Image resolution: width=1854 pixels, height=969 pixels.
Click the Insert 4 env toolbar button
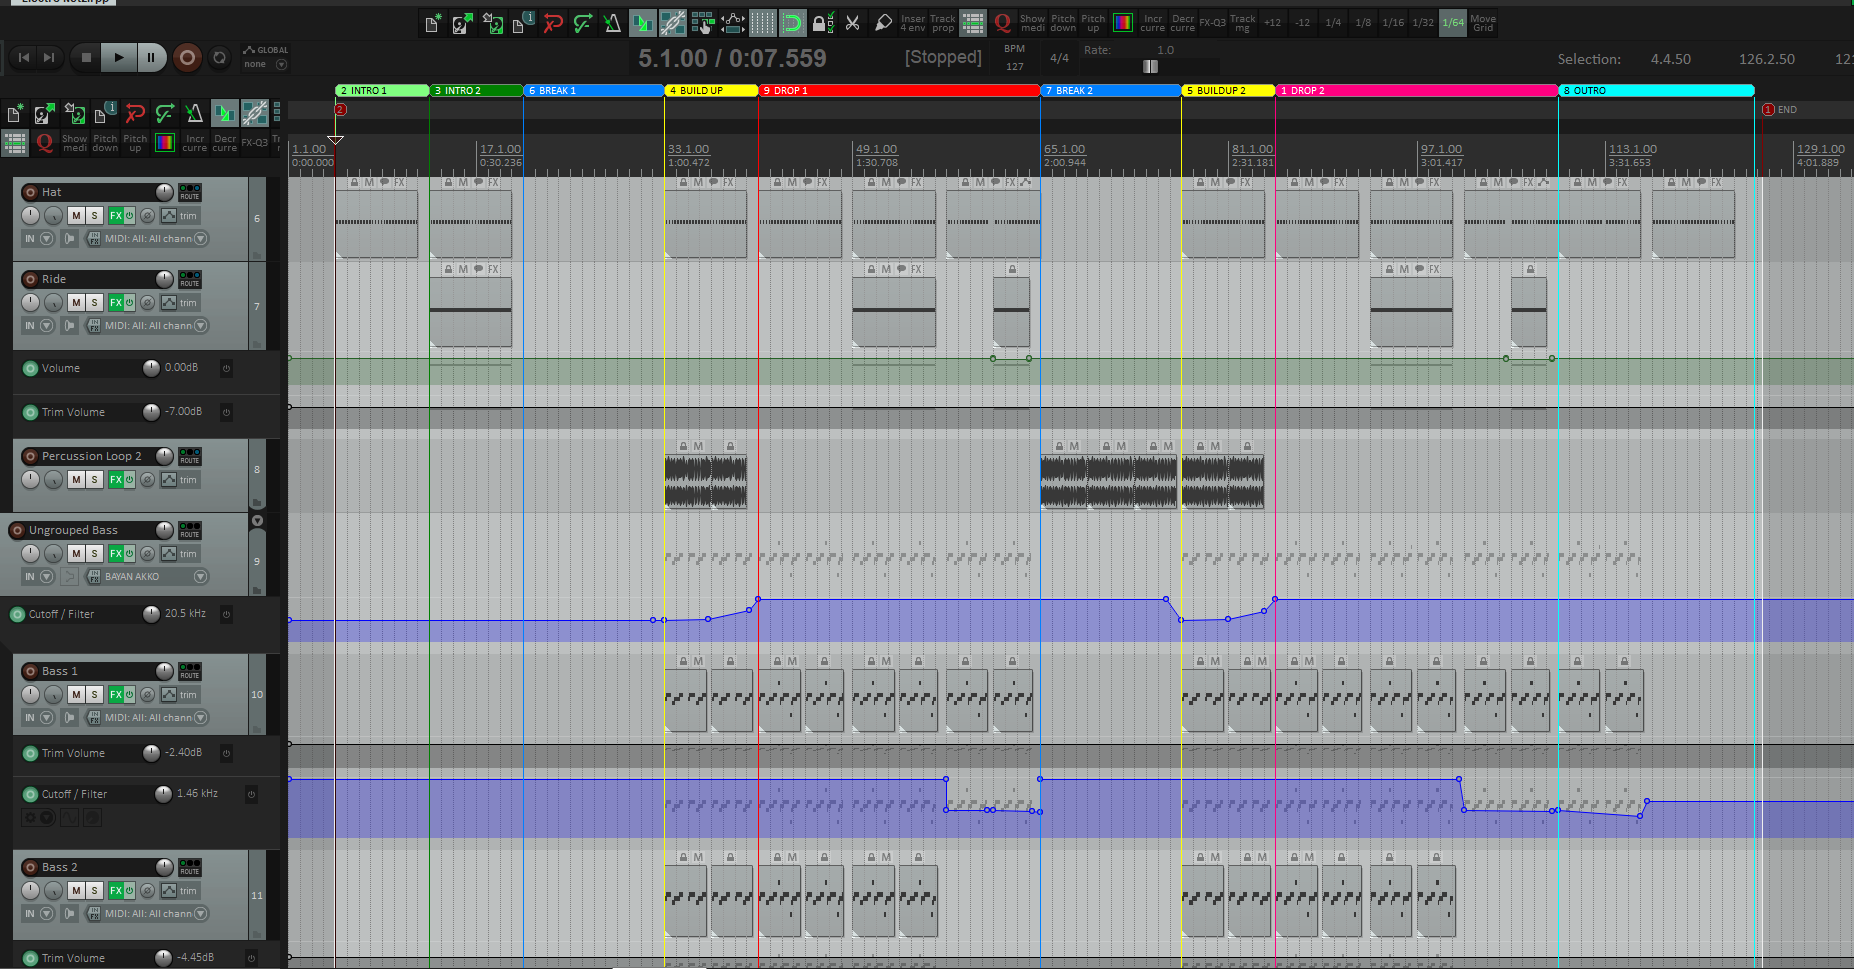(913, 23)
